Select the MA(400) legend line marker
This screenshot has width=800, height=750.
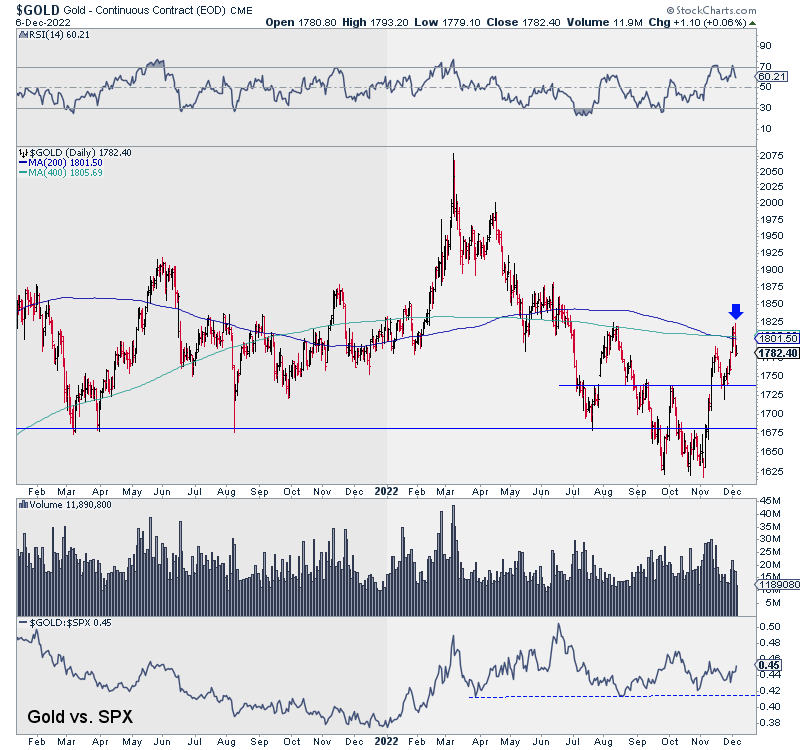pyautogui.click(x=22, y=173)
